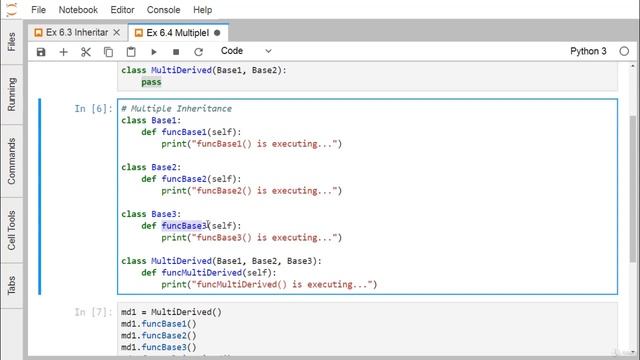
Task: Select the Ex 6.4 Multiplel tab
Action: [178, 33]
